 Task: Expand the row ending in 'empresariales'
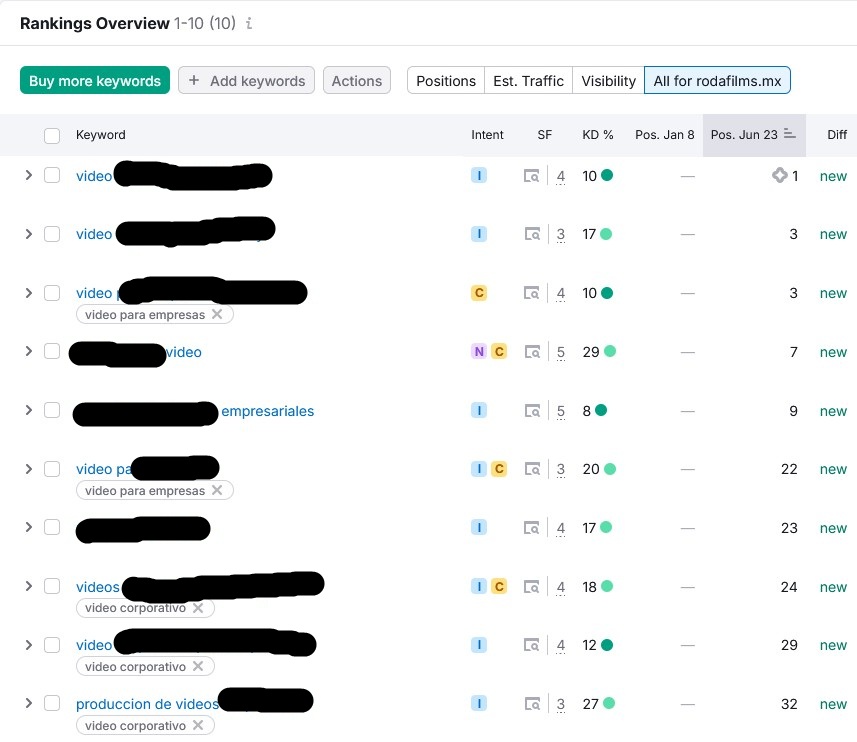point(28,411)
